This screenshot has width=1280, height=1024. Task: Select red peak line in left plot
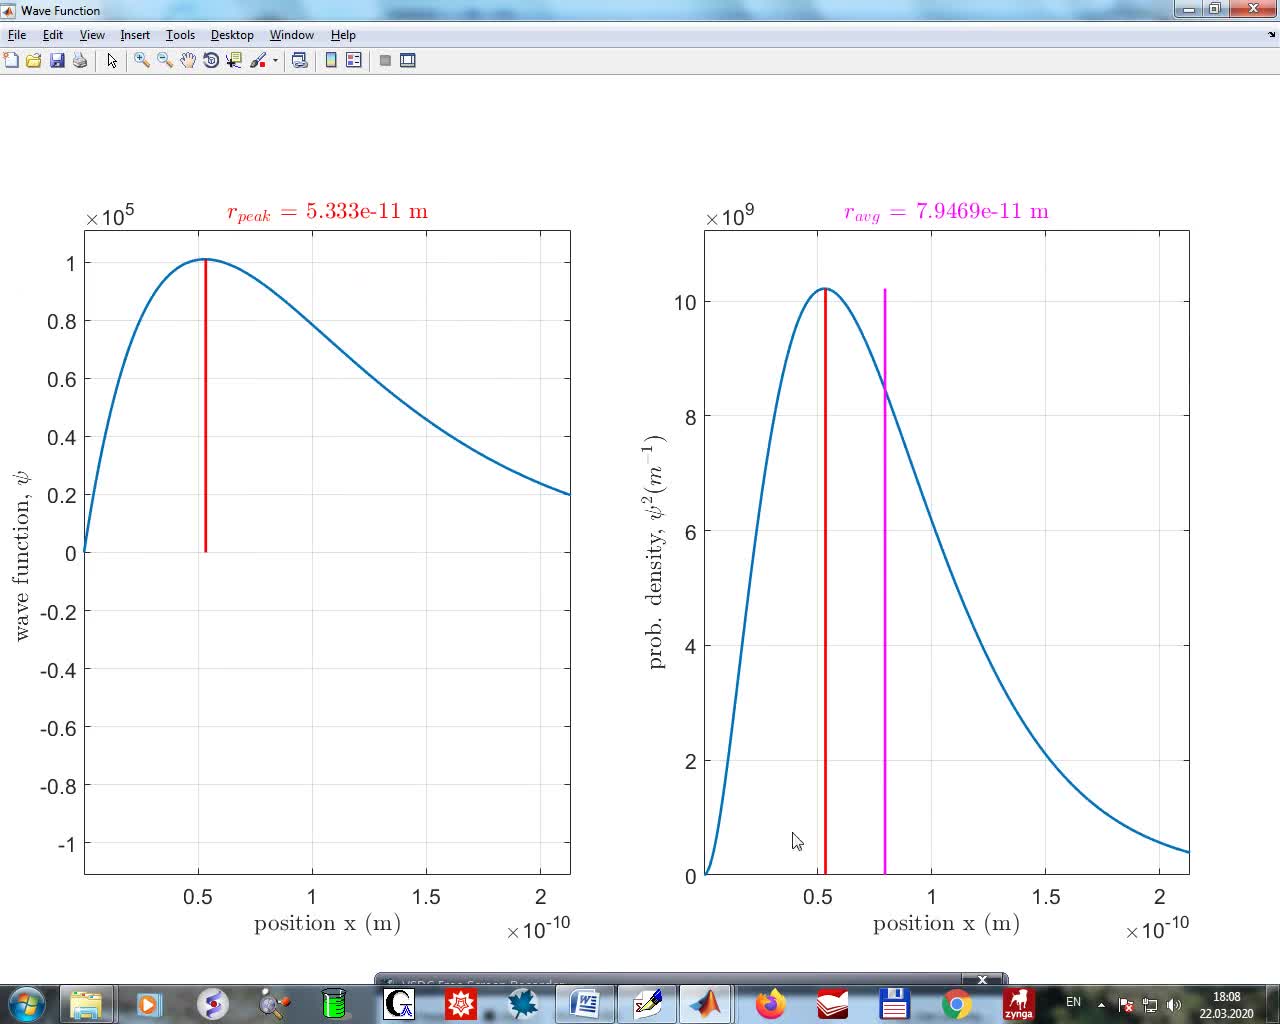[x=205, y=405]
